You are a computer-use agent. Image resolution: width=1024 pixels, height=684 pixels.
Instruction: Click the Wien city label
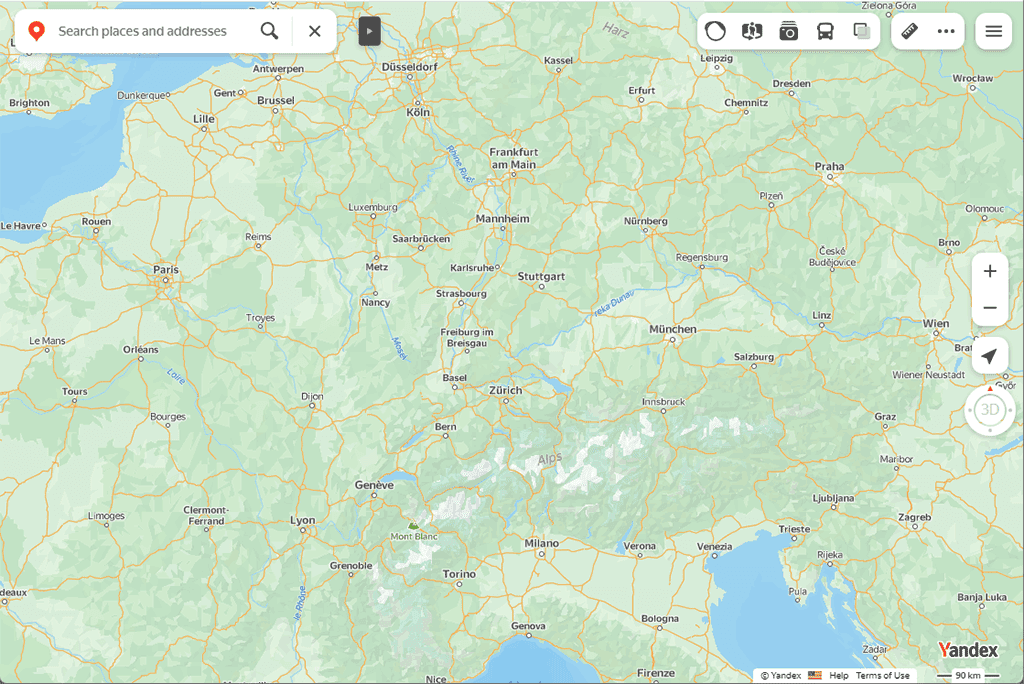(936, 323)
